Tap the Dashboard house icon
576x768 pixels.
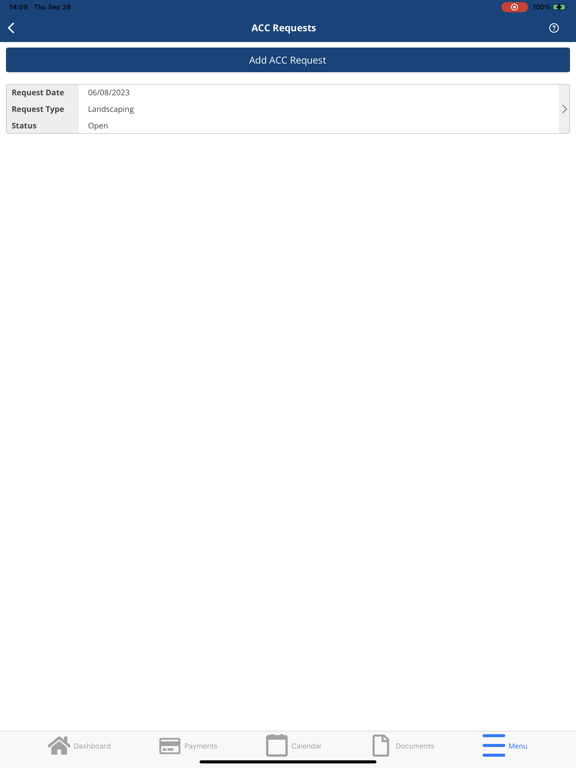point(59,745)
